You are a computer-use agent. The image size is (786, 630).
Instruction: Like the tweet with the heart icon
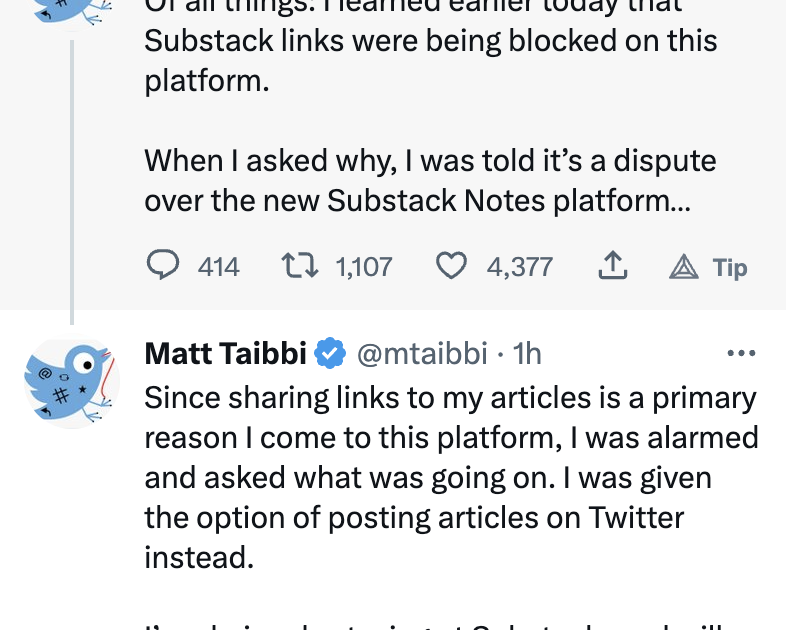pyautogui.click(x=452, y=266)
